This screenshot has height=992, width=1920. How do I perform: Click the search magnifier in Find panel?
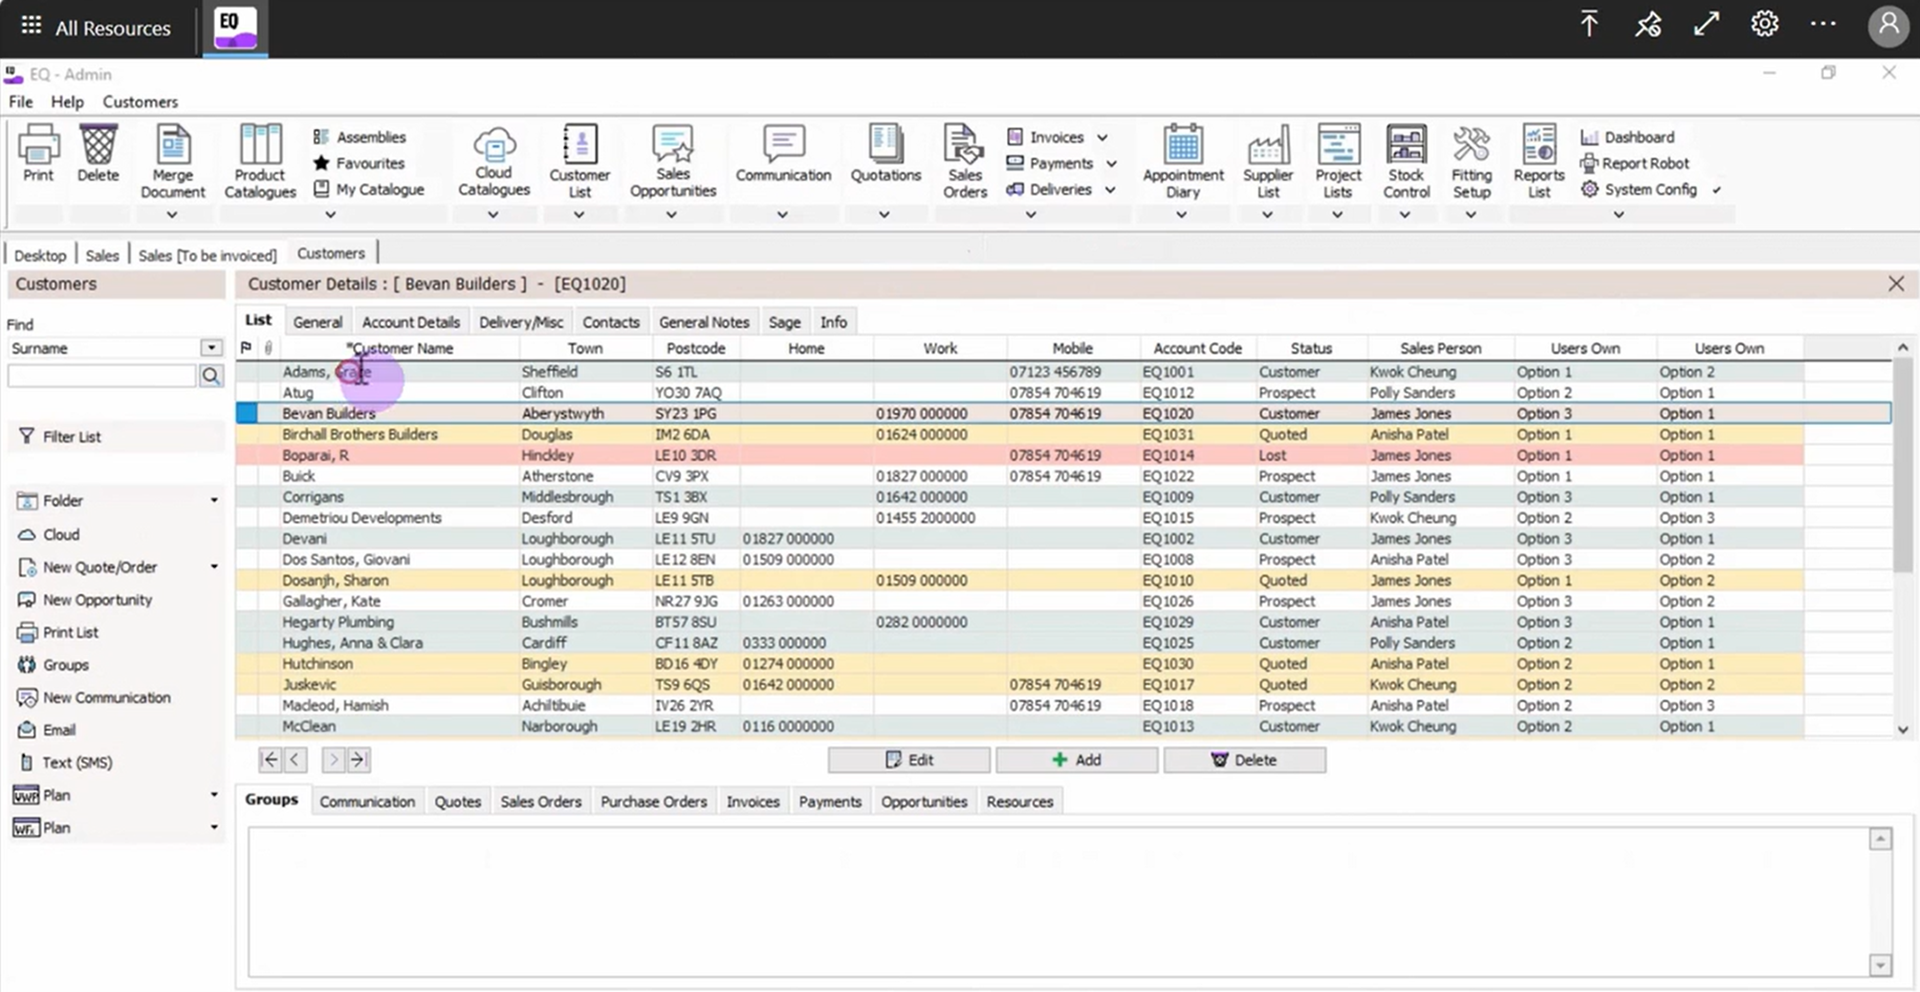211,376
